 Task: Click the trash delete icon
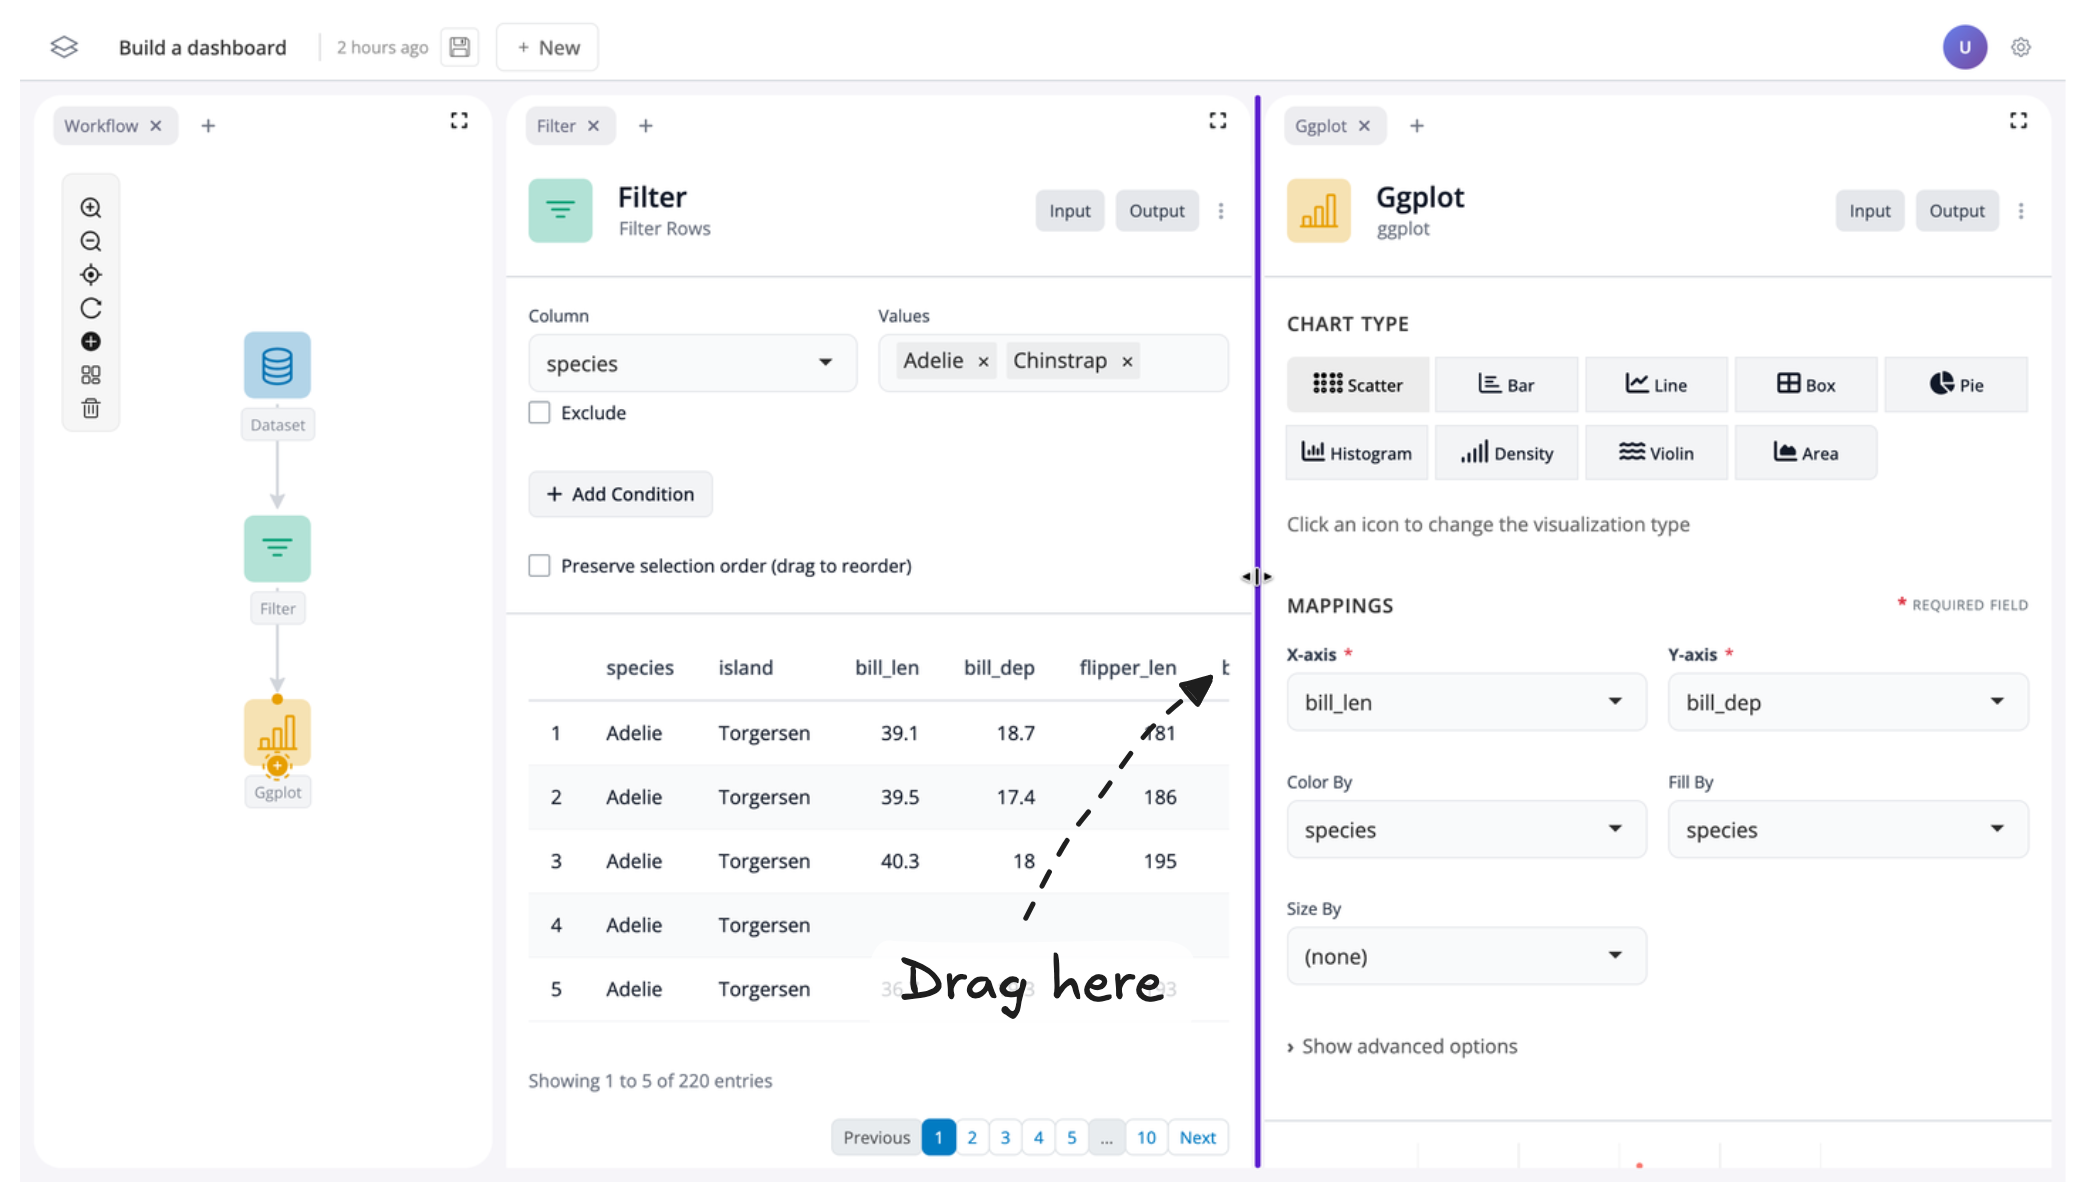click(x=91, y=408)
